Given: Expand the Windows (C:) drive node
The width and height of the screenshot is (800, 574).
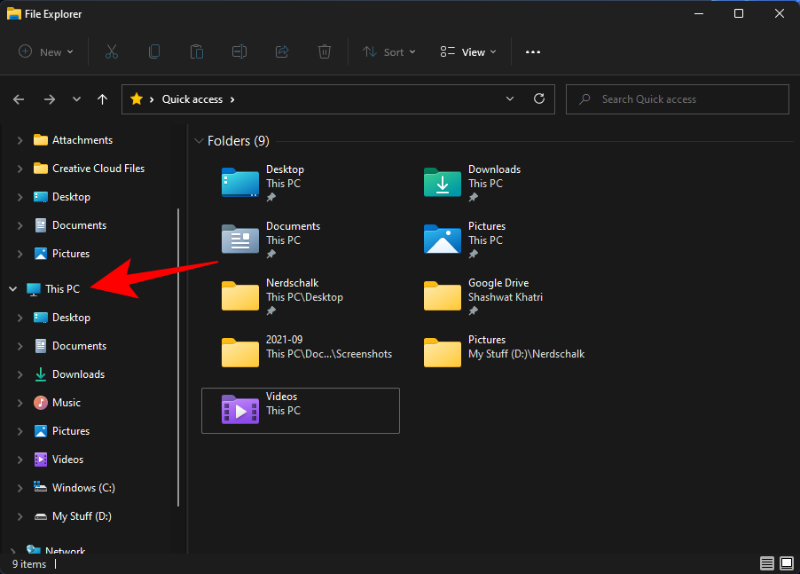Looking at the screenshot, I should (x=20, y=488).
